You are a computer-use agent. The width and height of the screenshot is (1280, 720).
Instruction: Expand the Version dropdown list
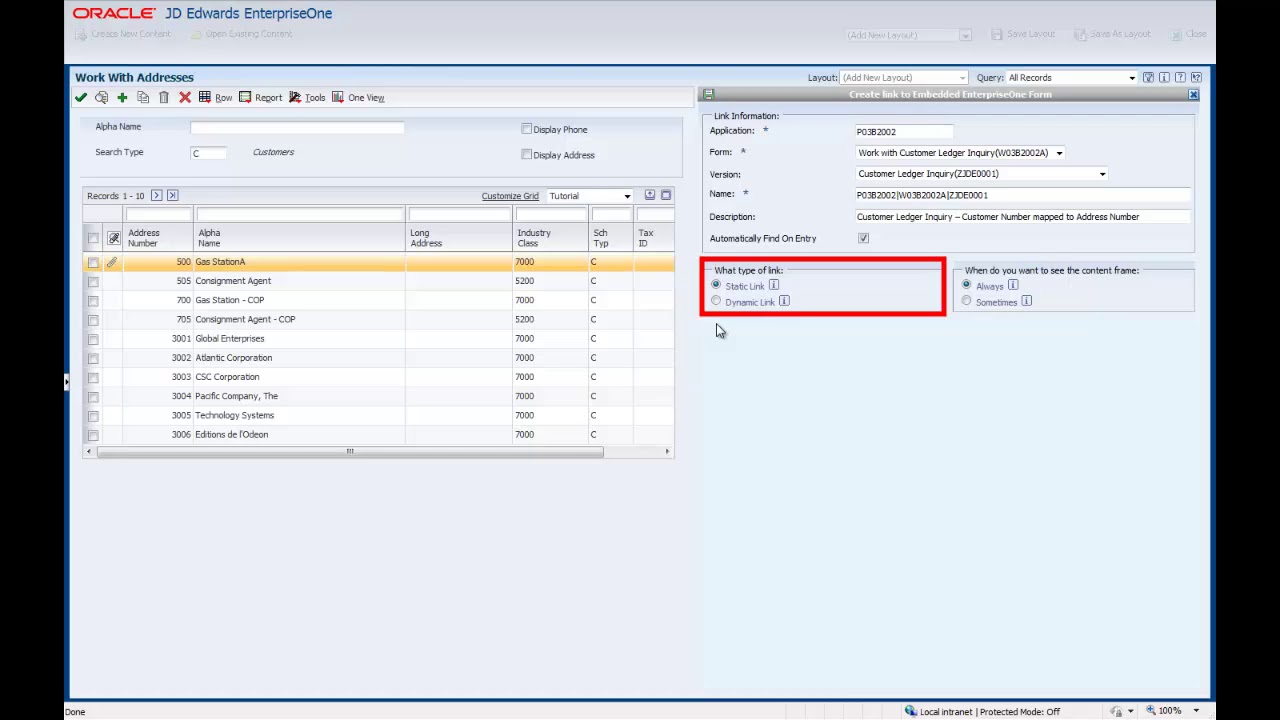1102,174
